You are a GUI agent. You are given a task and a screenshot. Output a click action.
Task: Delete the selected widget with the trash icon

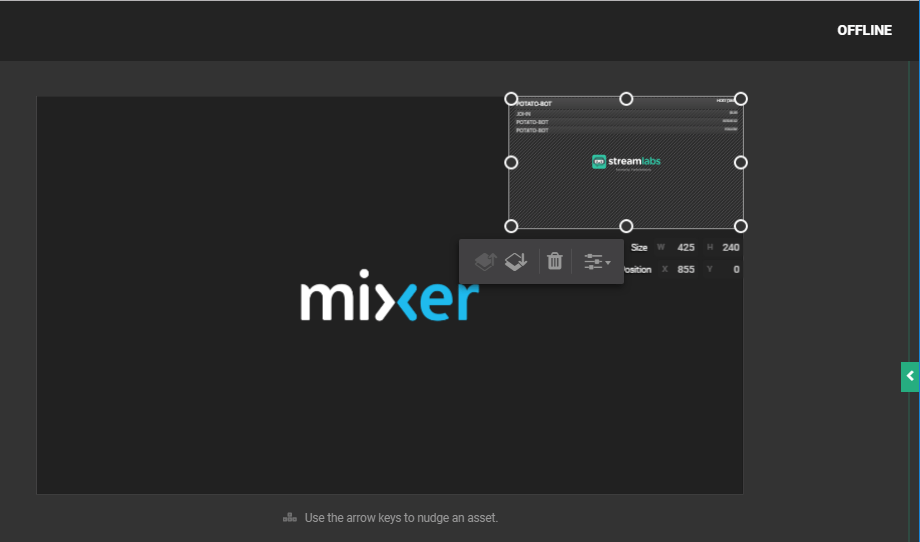pos(554,261)
